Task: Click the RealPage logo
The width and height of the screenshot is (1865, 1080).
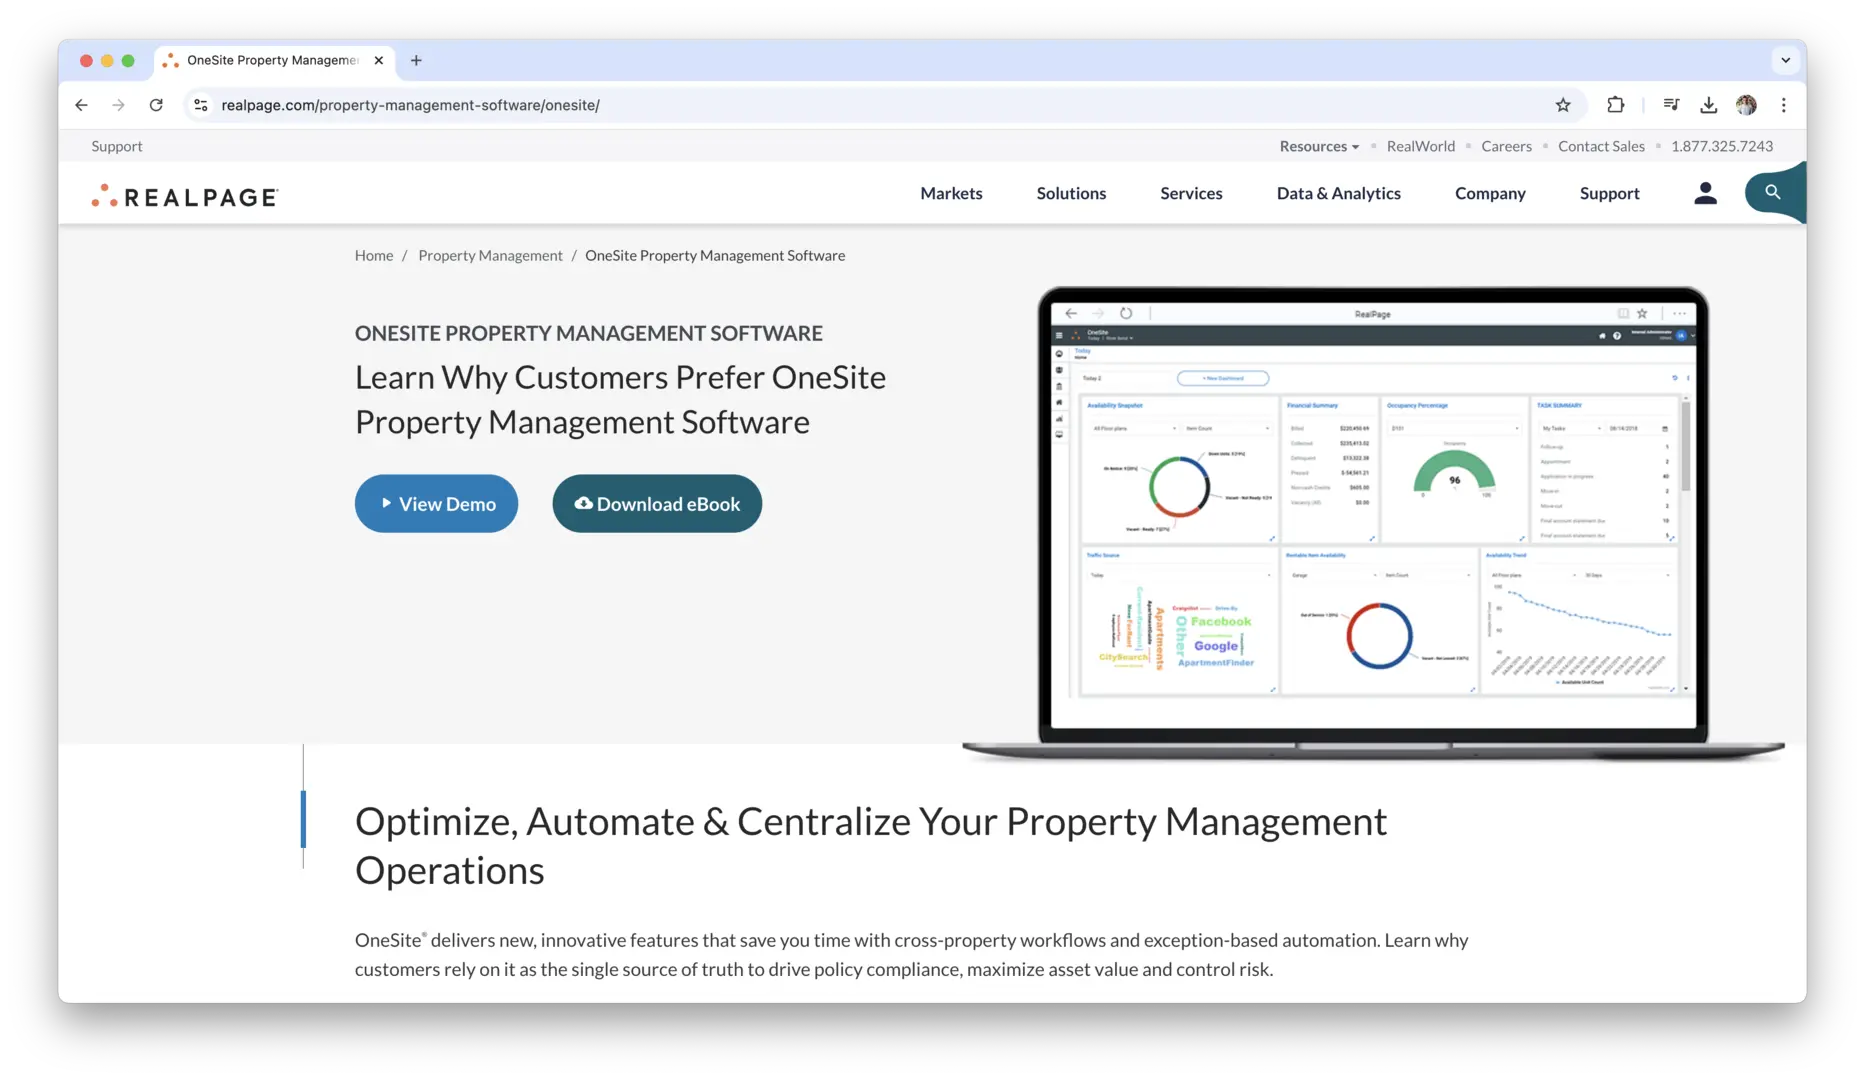Action: click(x=185, y=195)
